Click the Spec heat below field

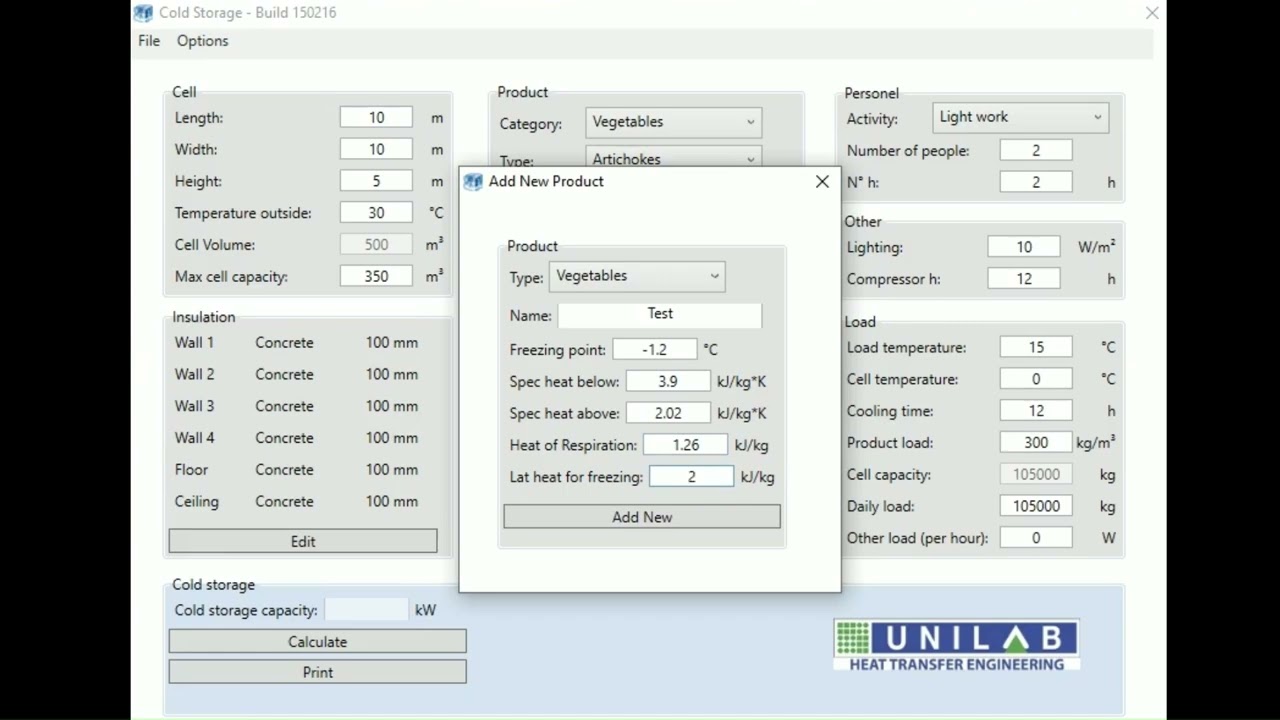coord(668,381)
